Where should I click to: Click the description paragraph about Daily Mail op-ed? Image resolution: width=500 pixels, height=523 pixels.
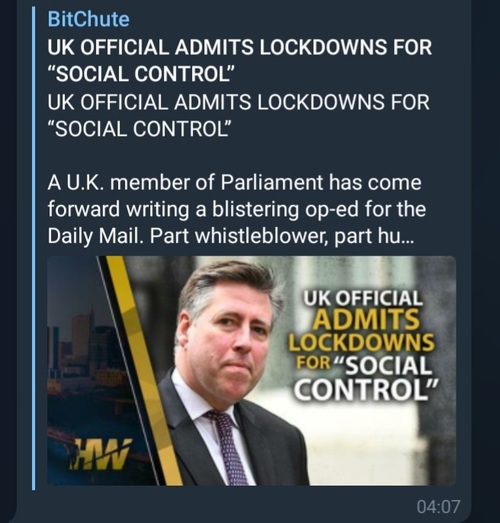(237, 209)
